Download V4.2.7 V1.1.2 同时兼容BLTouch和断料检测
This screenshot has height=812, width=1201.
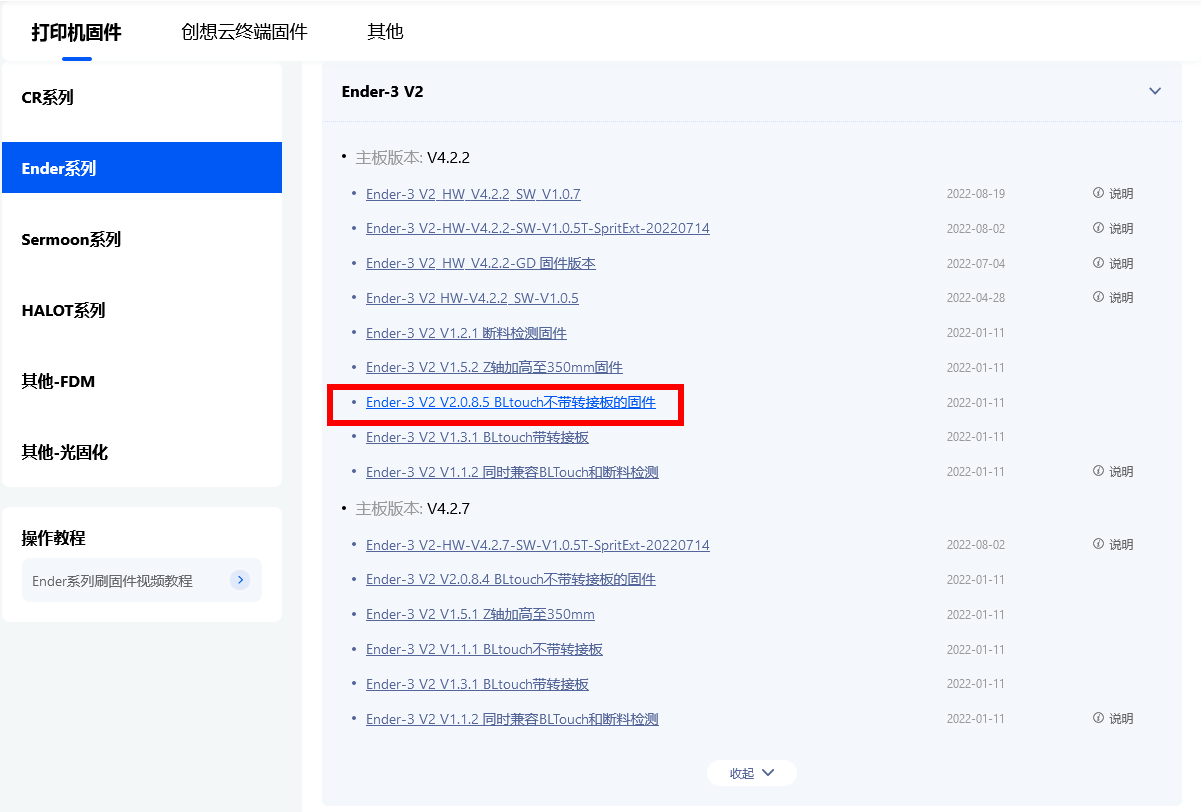[x=512, y=720]
